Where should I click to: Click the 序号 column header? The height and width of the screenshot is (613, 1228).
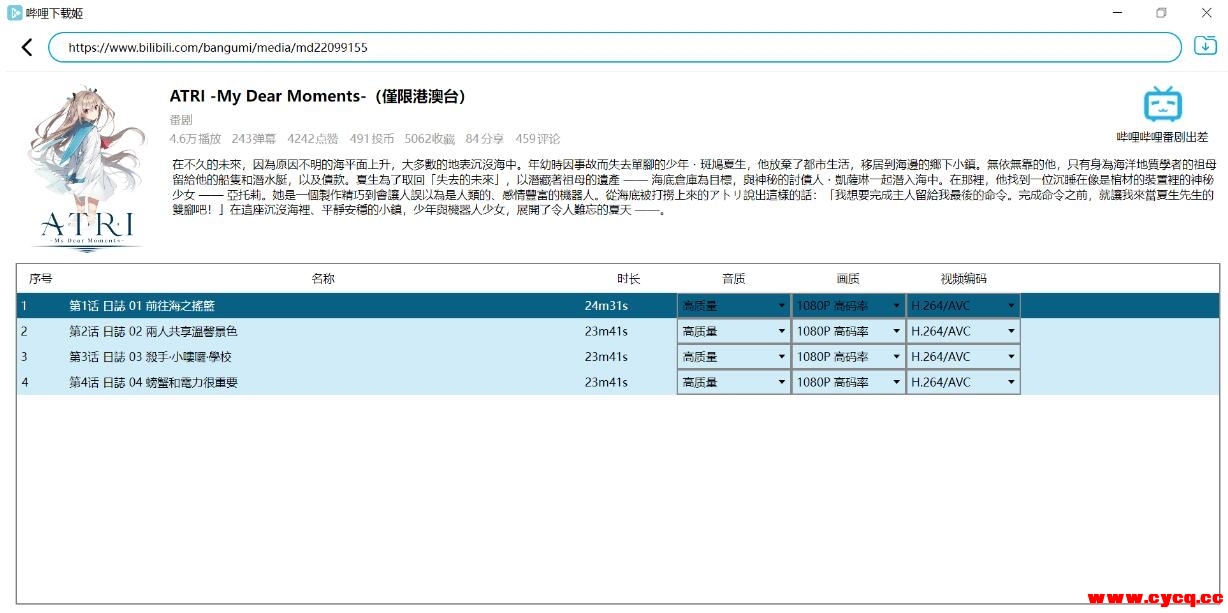point(40,278)
